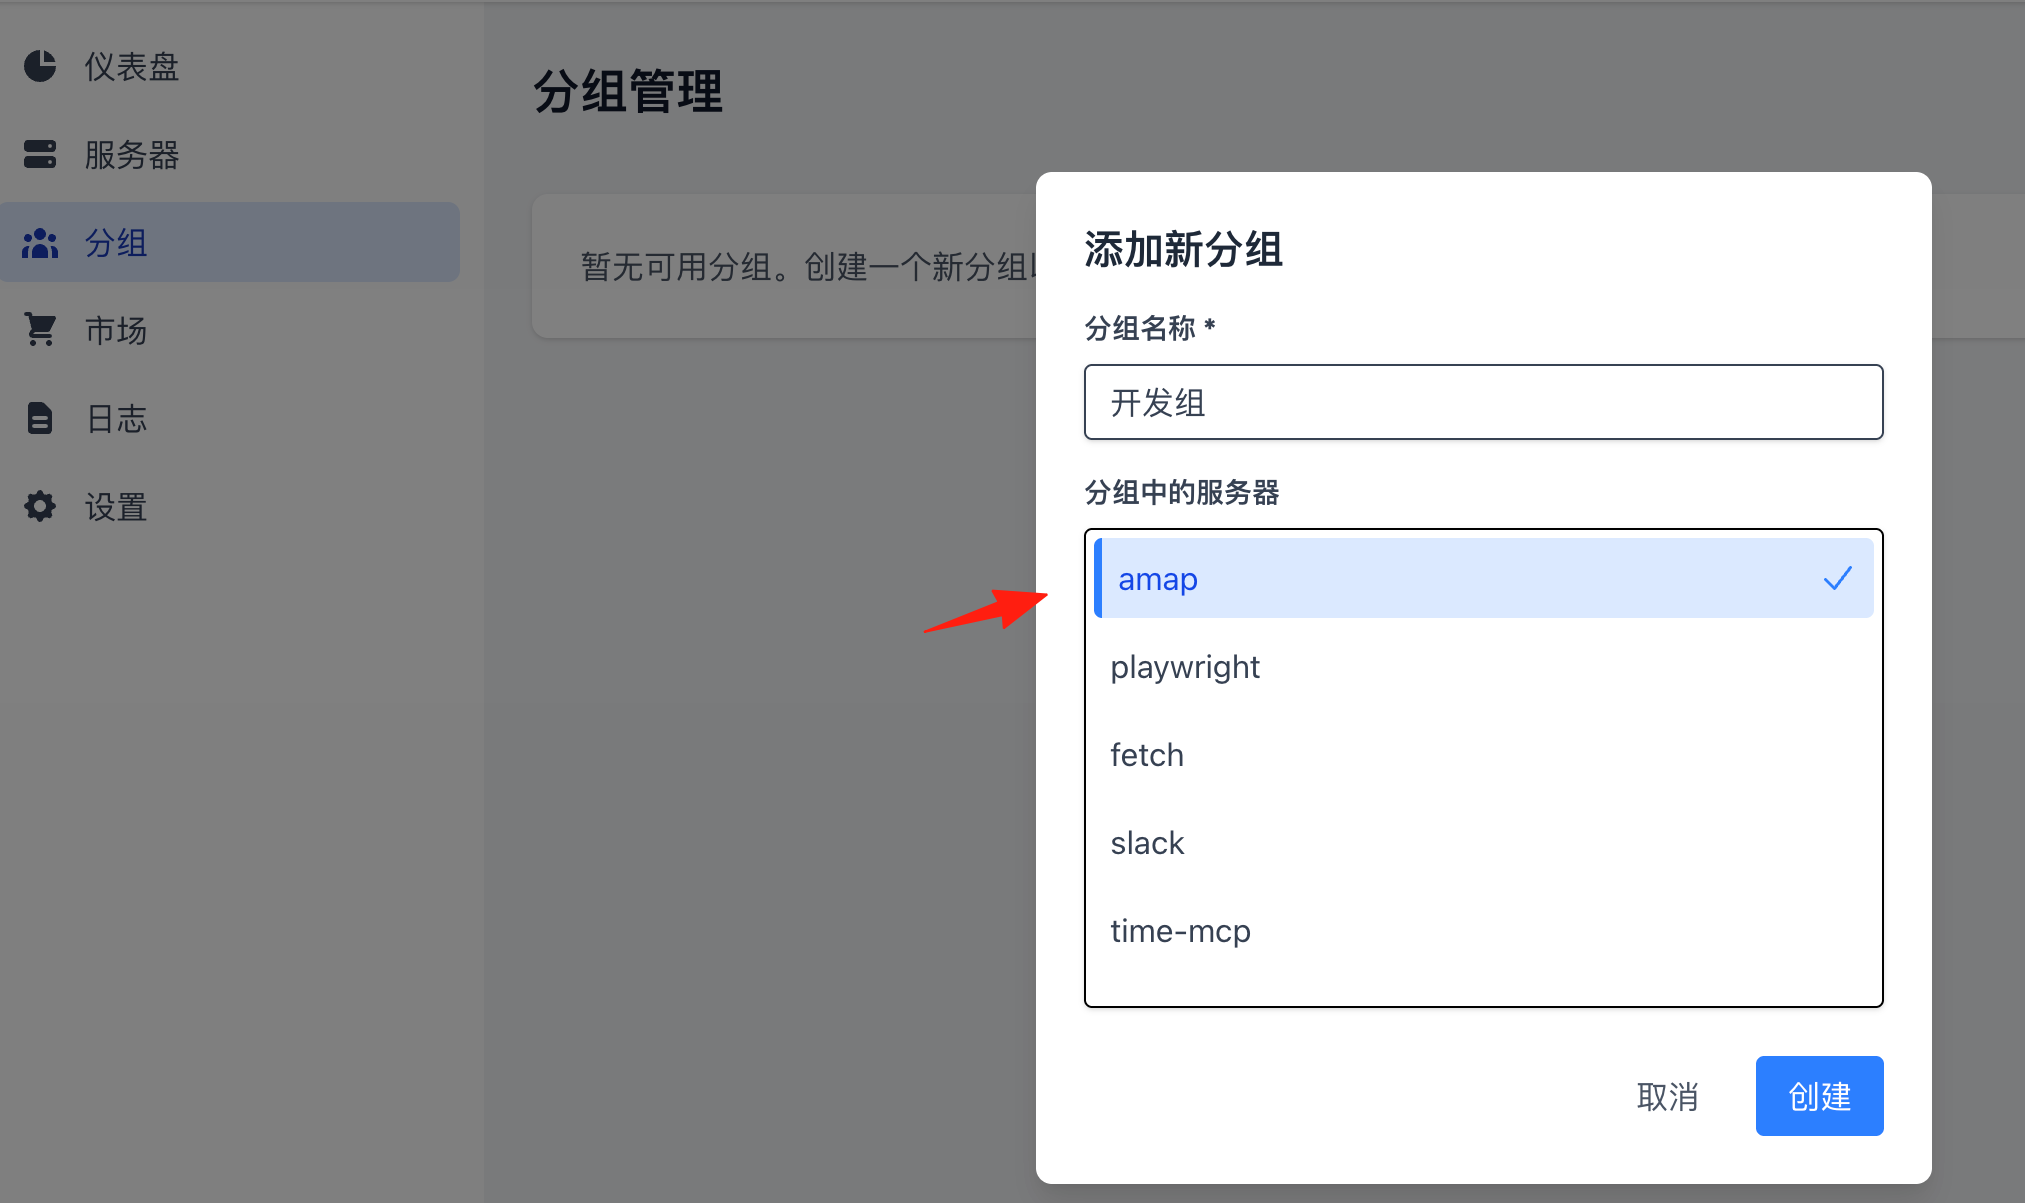Screen dimensions: 2026x1204
Task: Click the checkmark on the amap row
Action: [1837, 578]
